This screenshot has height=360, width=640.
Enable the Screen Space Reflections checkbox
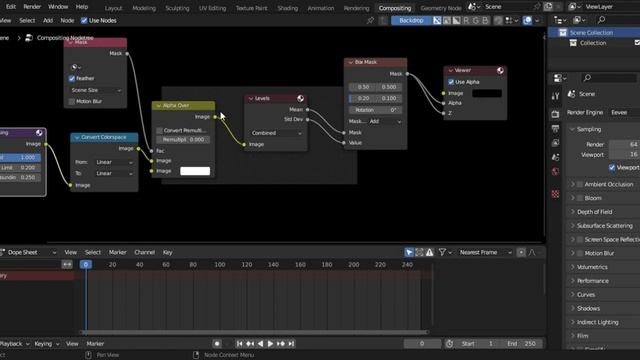[x=580, y=240]
